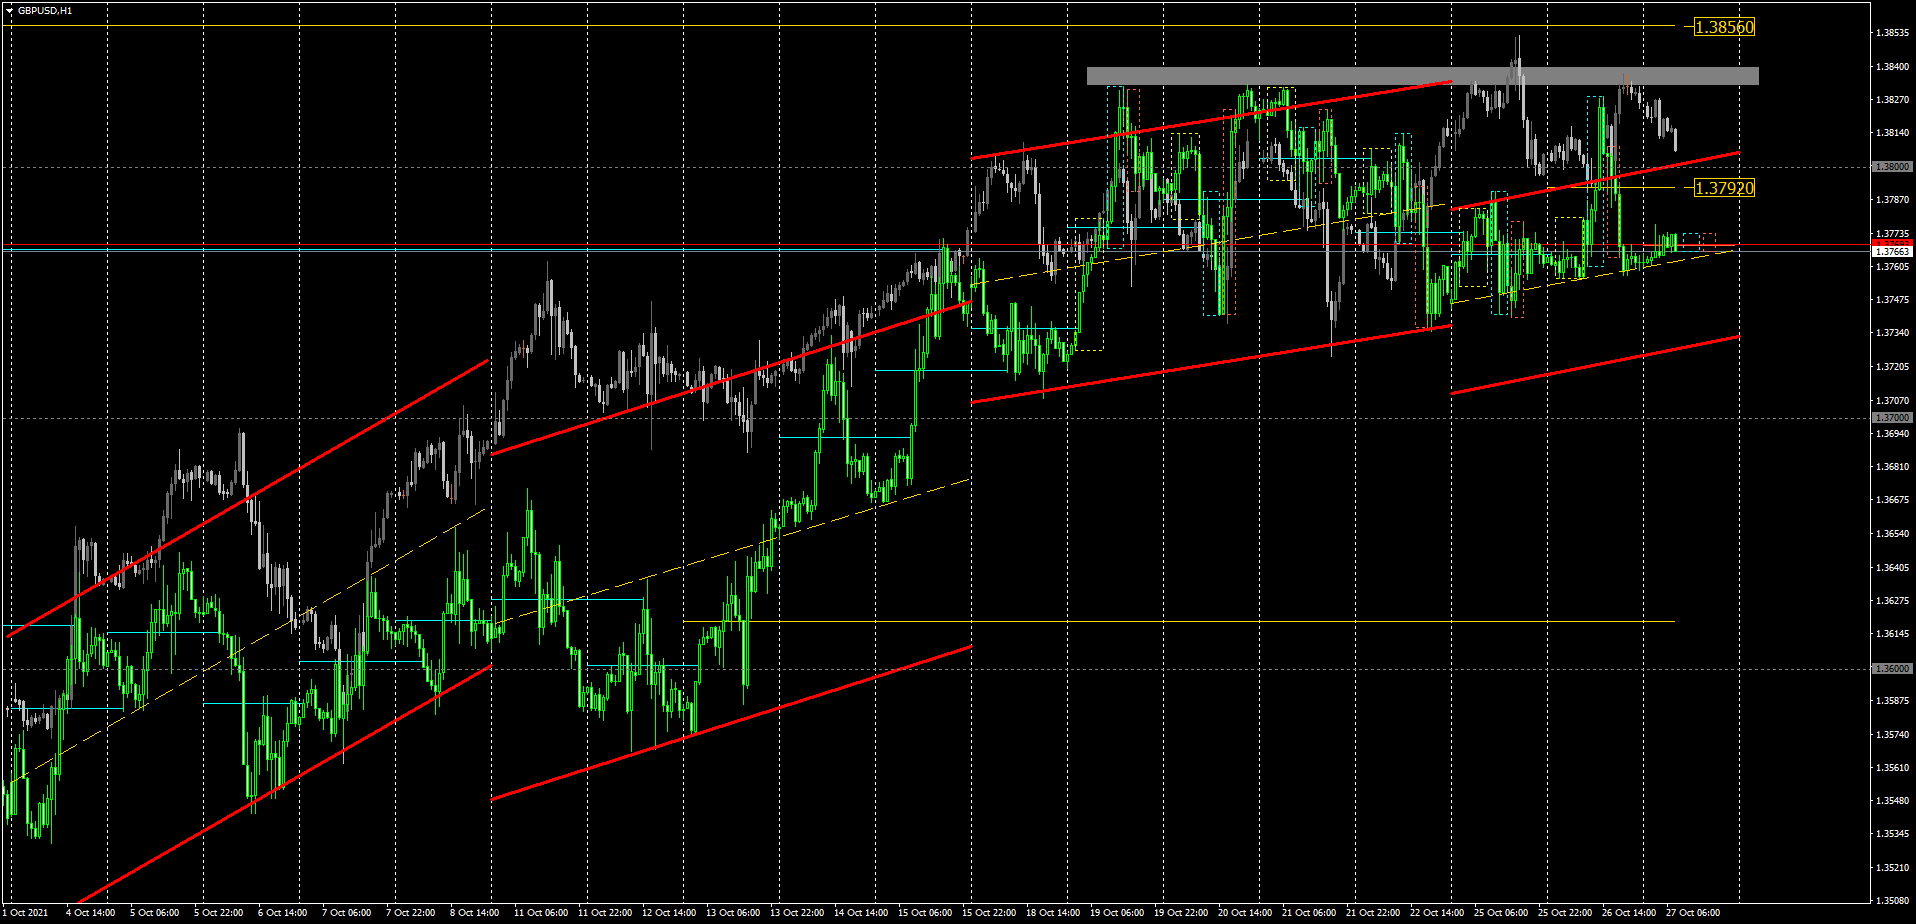1916x924 pixels.
Task: Click the 14 Oct 14:00 label on the time axis
Action: (x=861, y=913)
